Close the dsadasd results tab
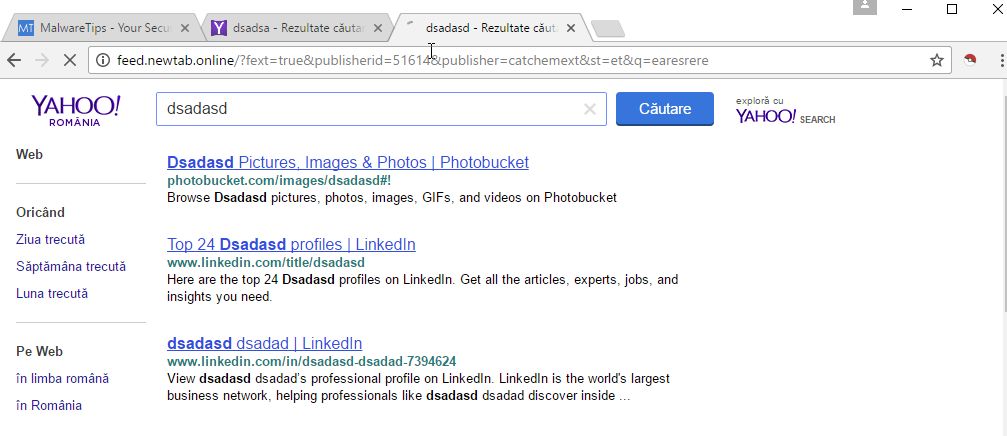This screenshot has height=436, width=1007. (x=571, y=28)
